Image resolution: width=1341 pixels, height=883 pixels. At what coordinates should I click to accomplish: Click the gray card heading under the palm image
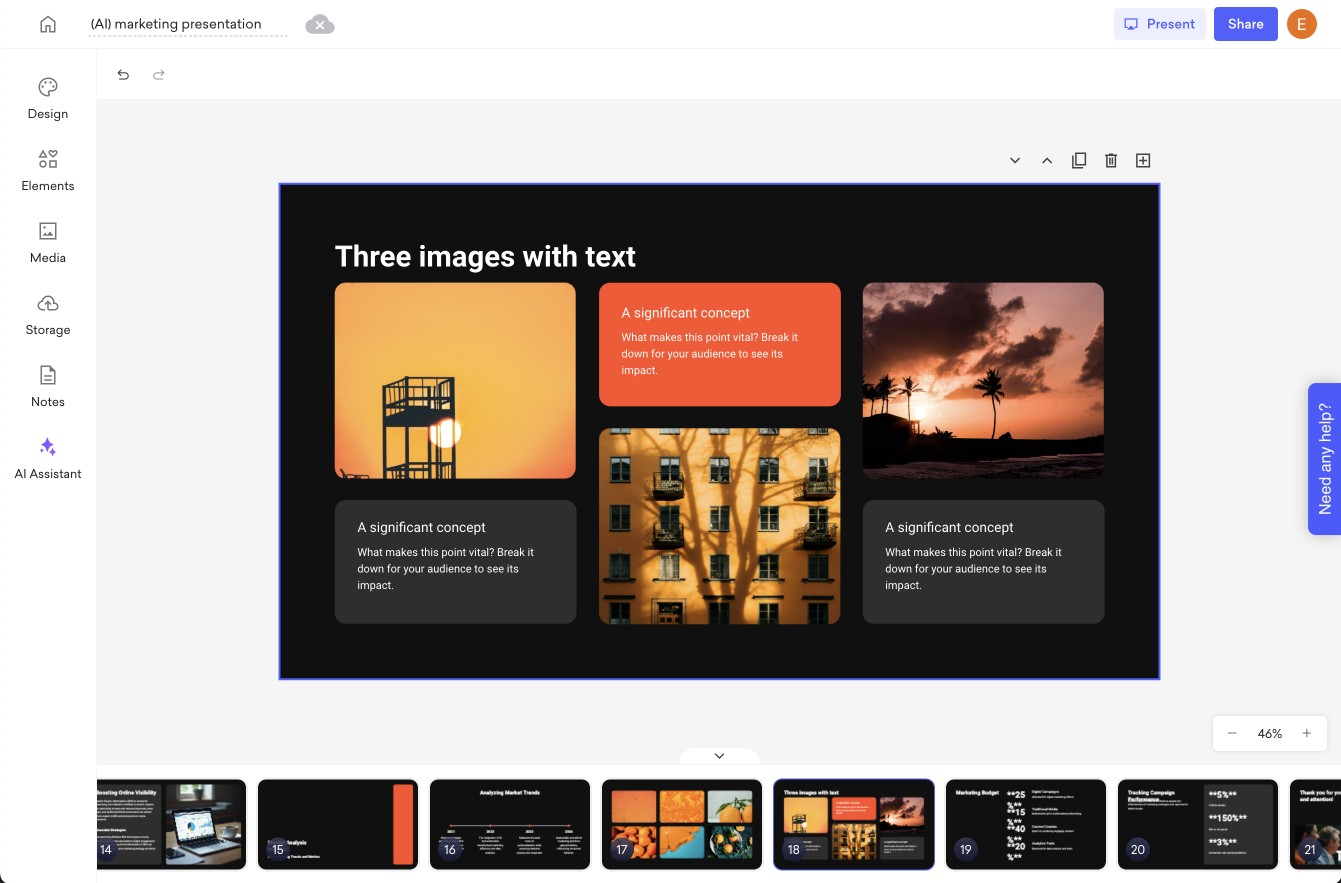[x=949, y=528]
